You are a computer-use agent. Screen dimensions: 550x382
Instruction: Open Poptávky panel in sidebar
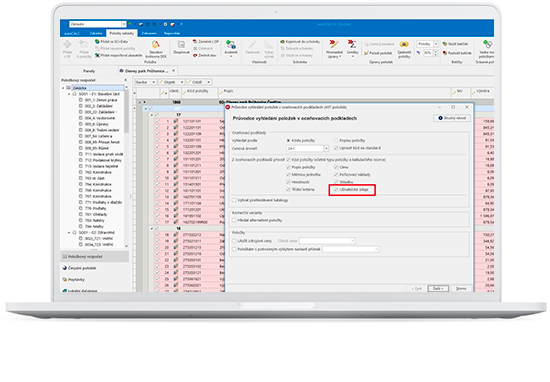(74, 280)
